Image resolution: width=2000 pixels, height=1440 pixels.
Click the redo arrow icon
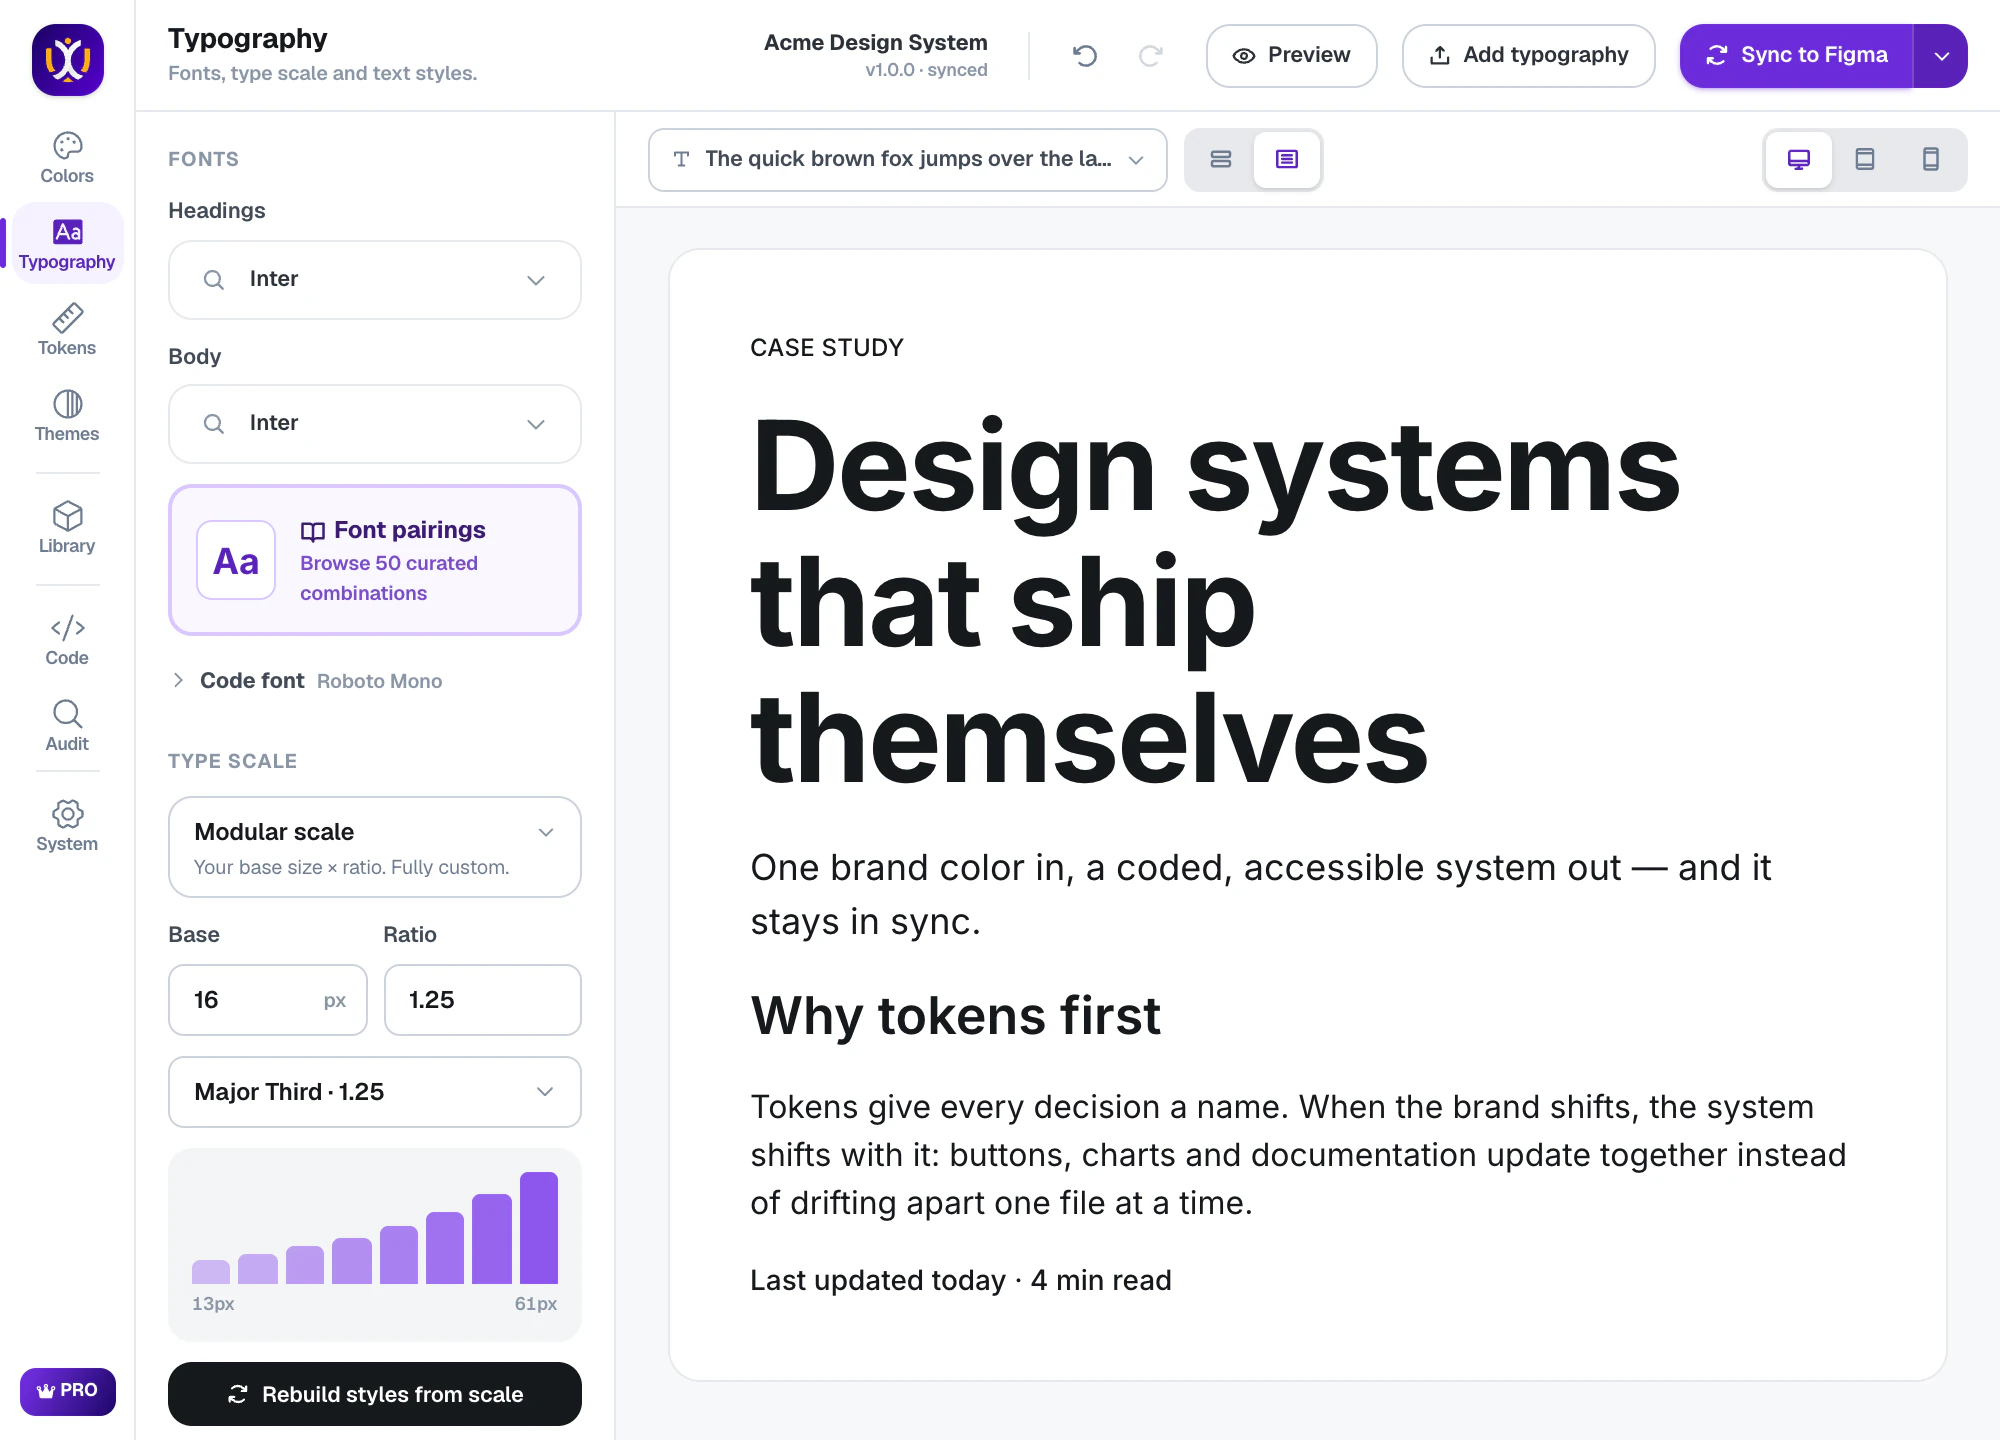tap(1151, 56)
